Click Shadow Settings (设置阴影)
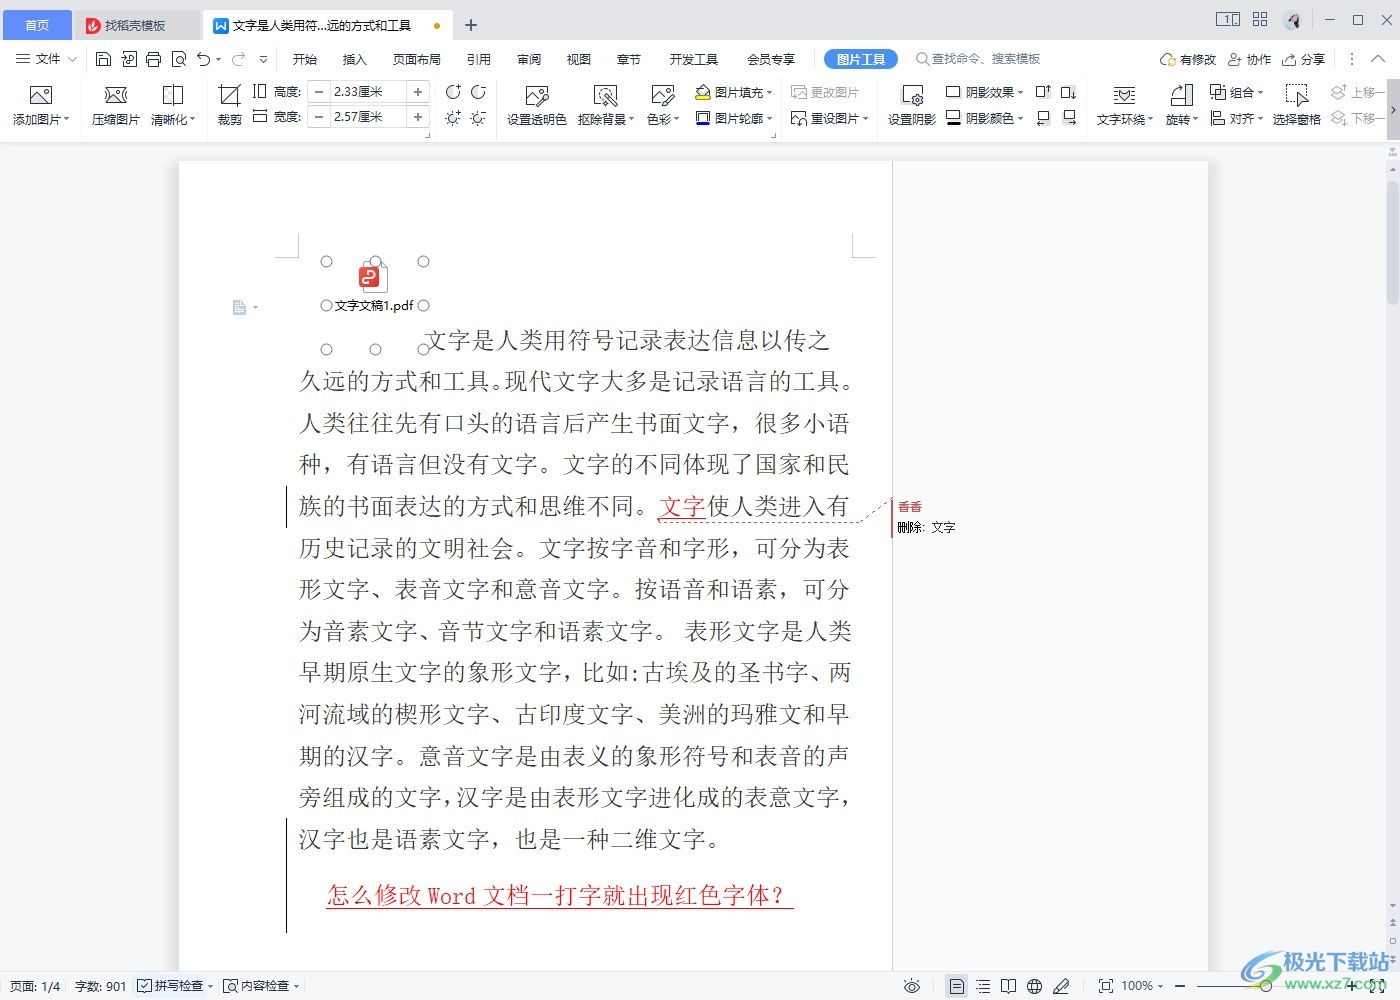This screenshot has width=1400, height=1000. 912,105
